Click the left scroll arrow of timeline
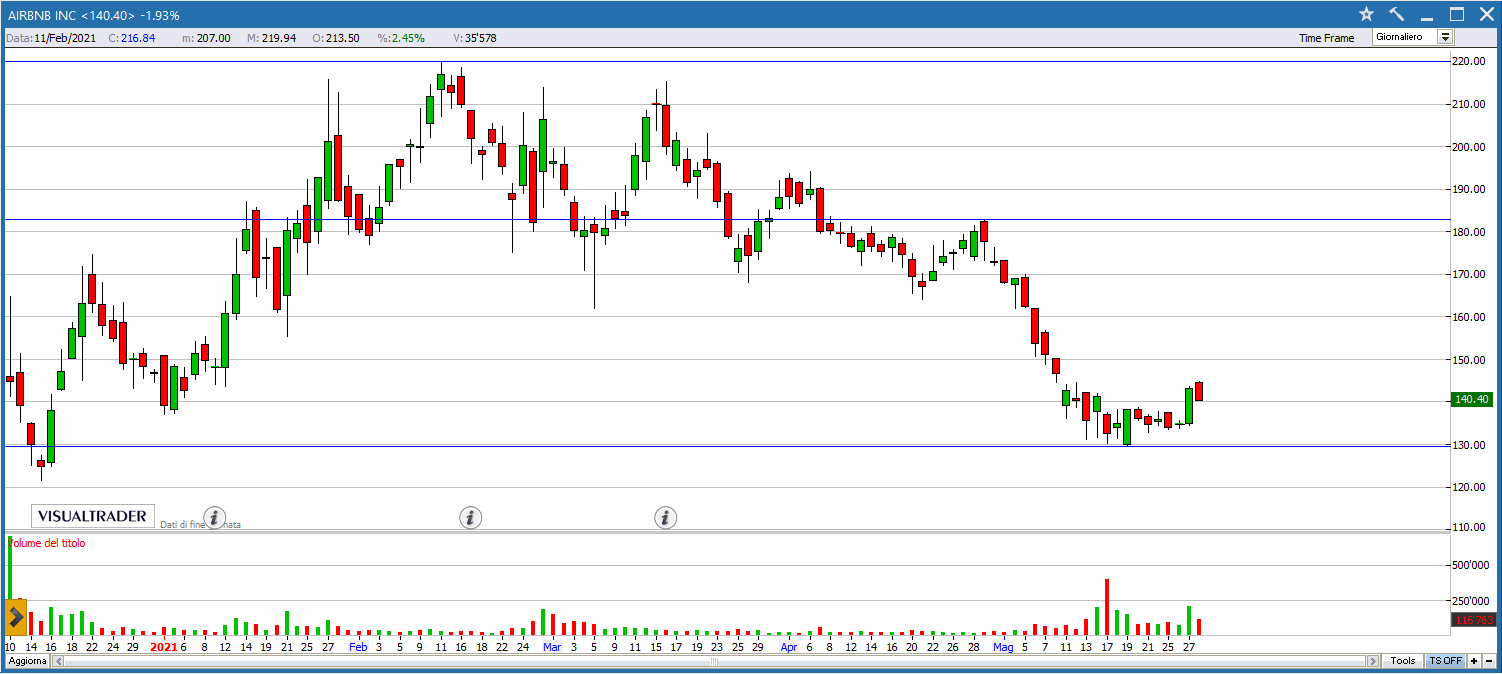 pyautogui.click(x=57, y=661)
